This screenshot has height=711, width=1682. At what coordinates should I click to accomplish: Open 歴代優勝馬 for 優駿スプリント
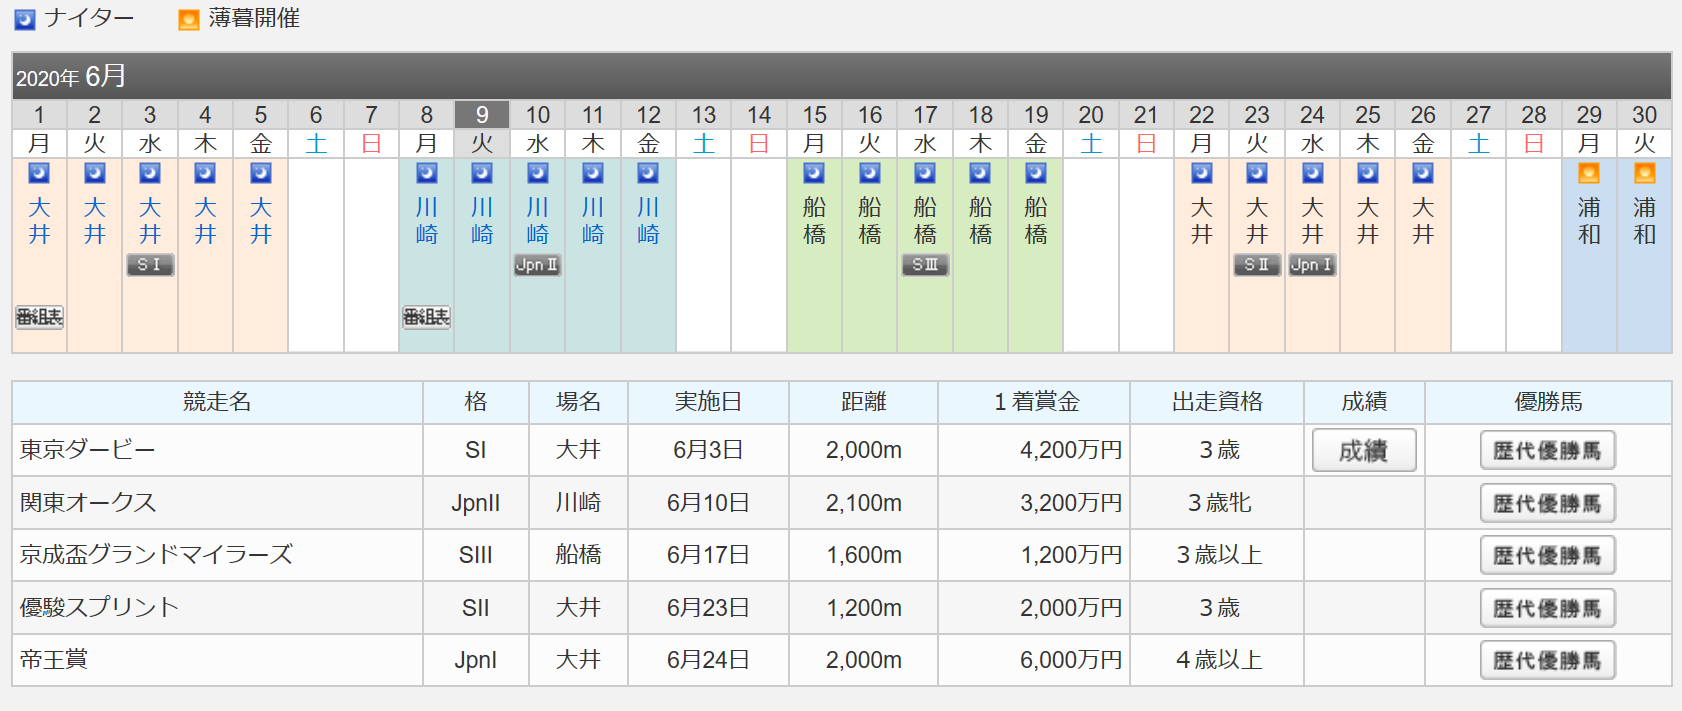tap(1548, 608)
